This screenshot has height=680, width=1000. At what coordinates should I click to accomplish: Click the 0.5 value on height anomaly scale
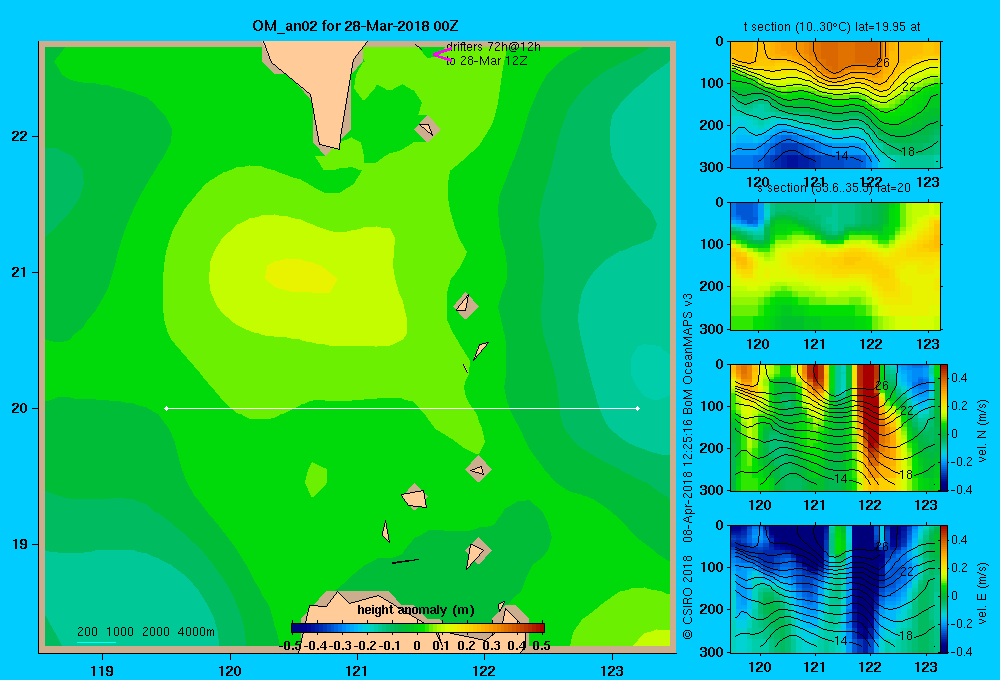pyautogui.click(x=541, y=646)
